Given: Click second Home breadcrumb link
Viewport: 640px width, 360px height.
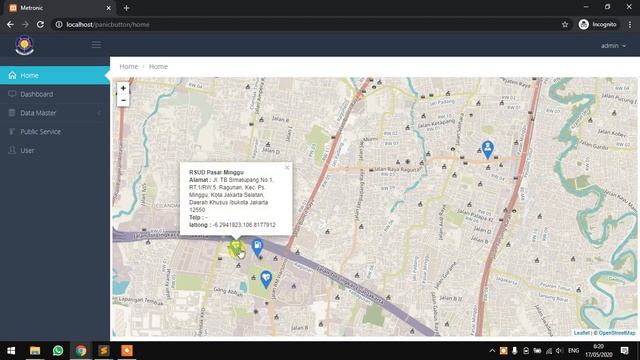Looking at the screenshot, I should pos(158,67).
